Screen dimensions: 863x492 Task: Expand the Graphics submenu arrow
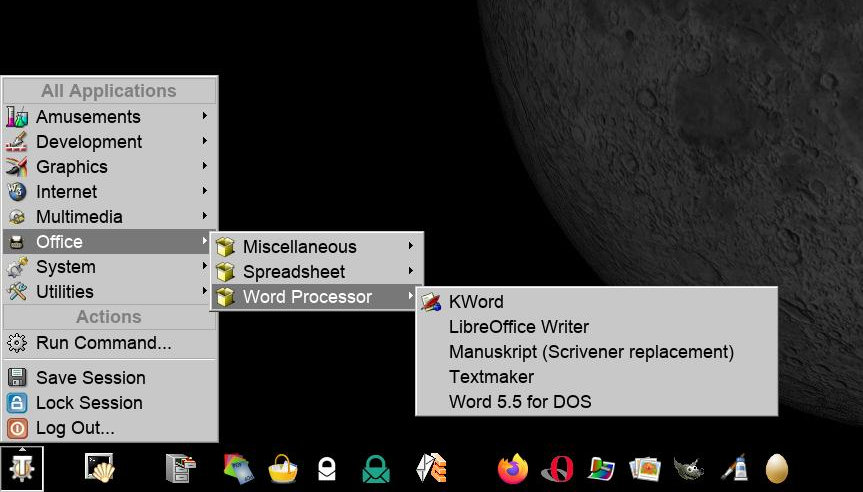[205, 165]
